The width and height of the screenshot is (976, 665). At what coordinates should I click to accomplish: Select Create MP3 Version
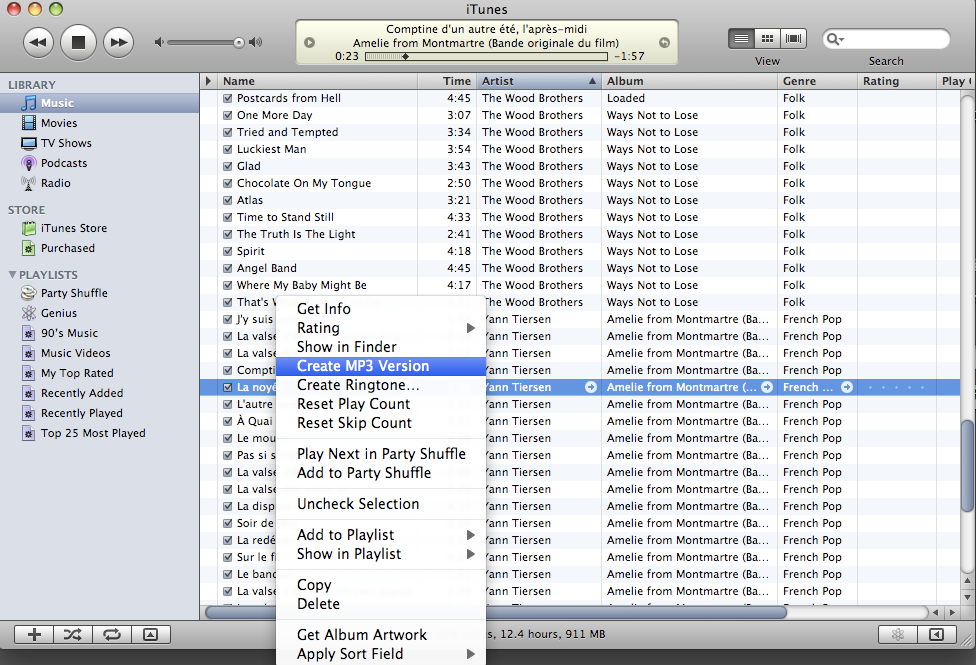(380, 366)
